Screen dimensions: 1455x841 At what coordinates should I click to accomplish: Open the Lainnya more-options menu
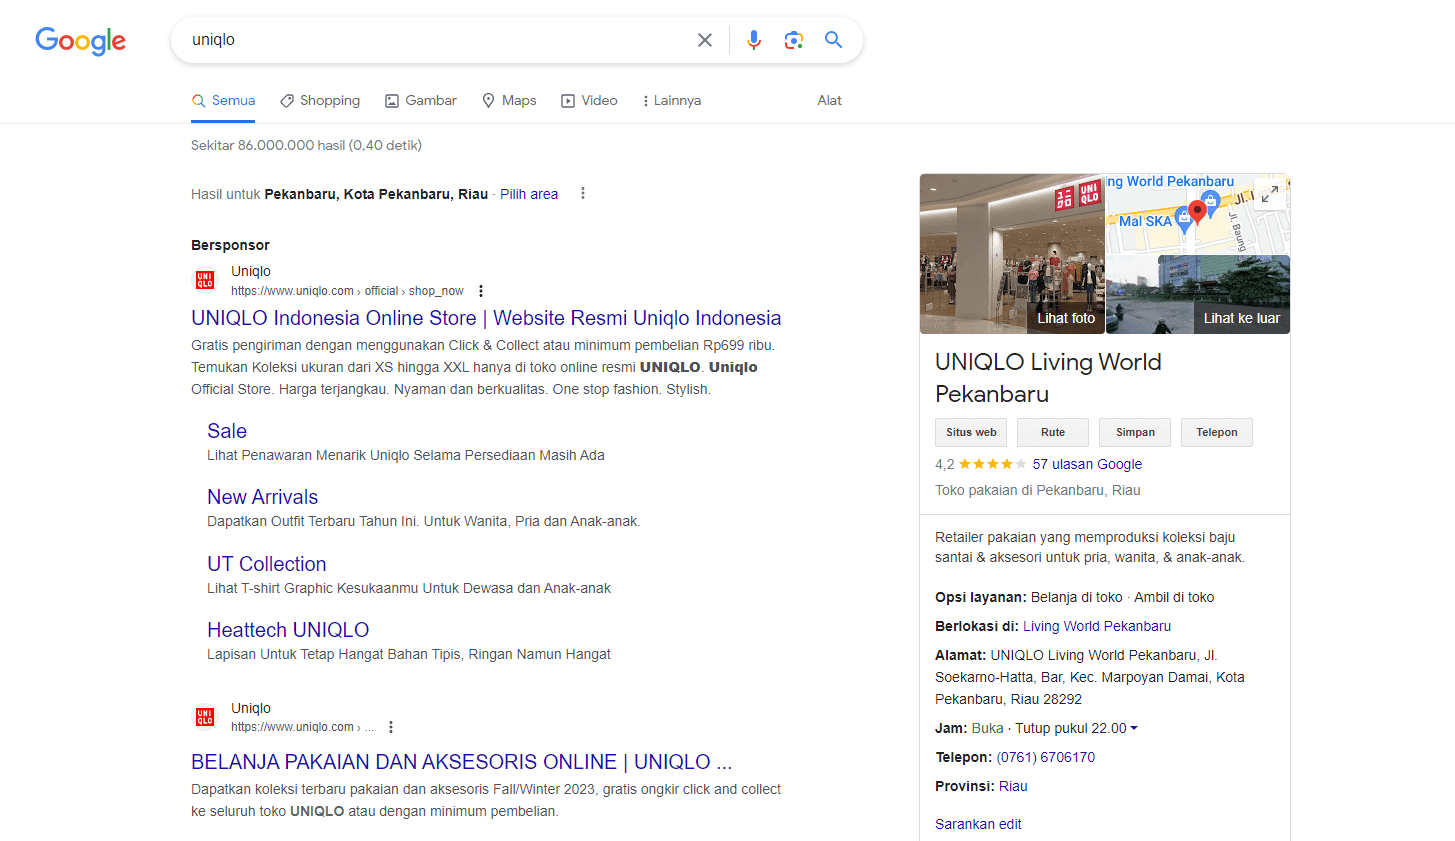pyautogui.click(x=671, y=101)
